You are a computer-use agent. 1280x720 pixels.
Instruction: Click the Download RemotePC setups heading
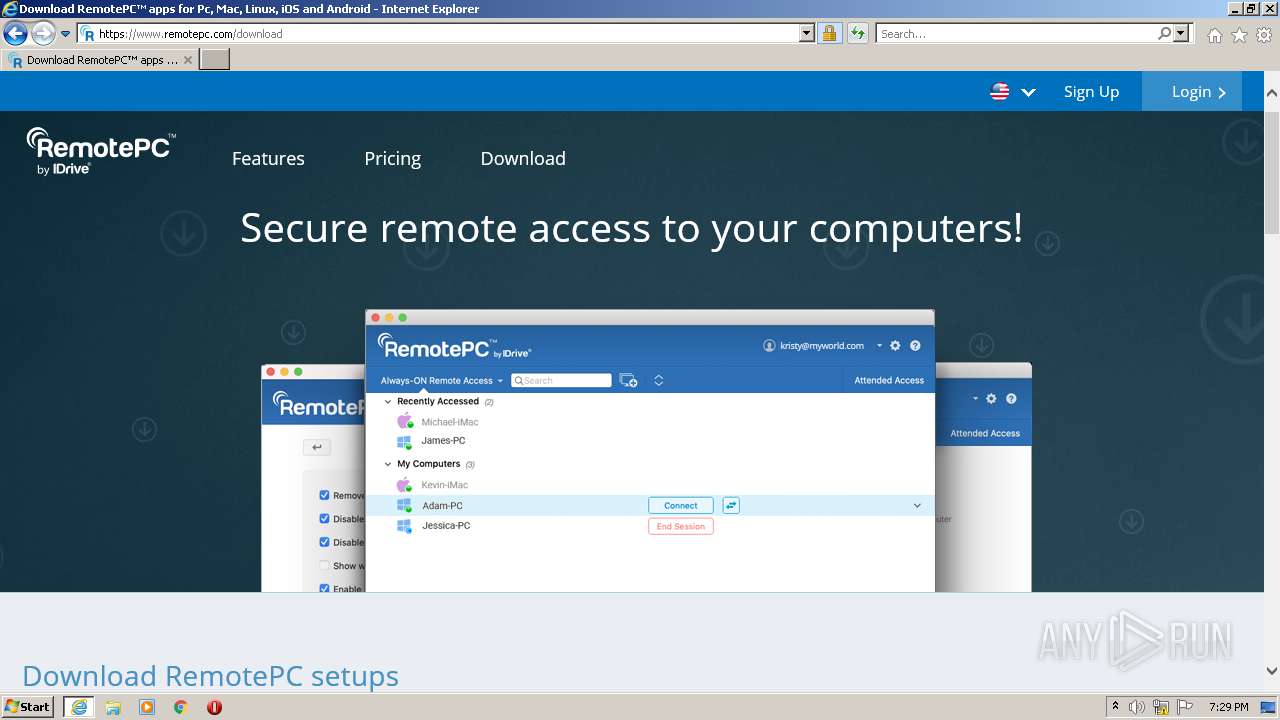click(x=211, y=676)
